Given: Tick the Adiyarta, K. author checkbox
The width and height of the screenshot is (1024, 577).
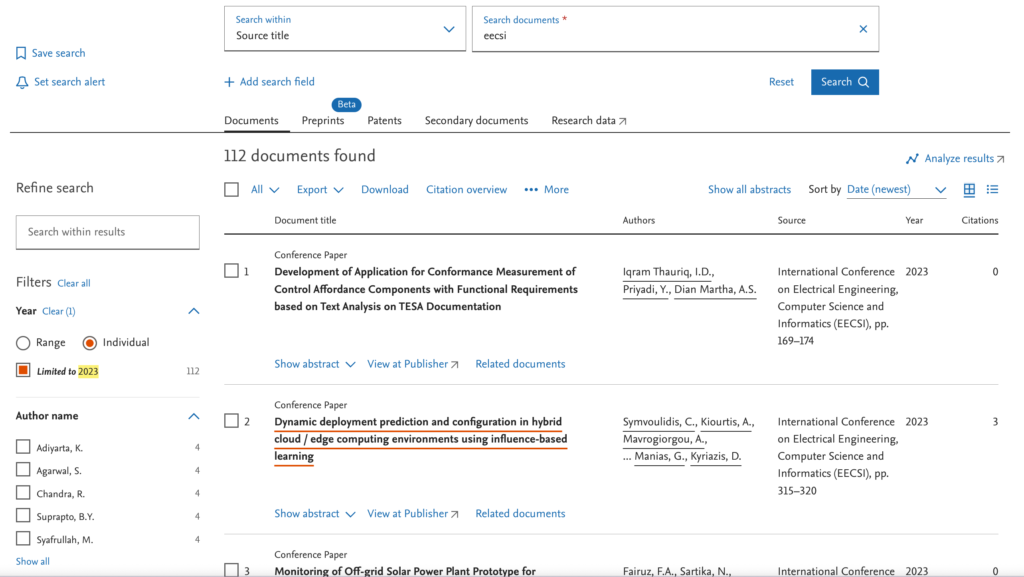Looking at the screenshot, I should [x=23, y=448].
